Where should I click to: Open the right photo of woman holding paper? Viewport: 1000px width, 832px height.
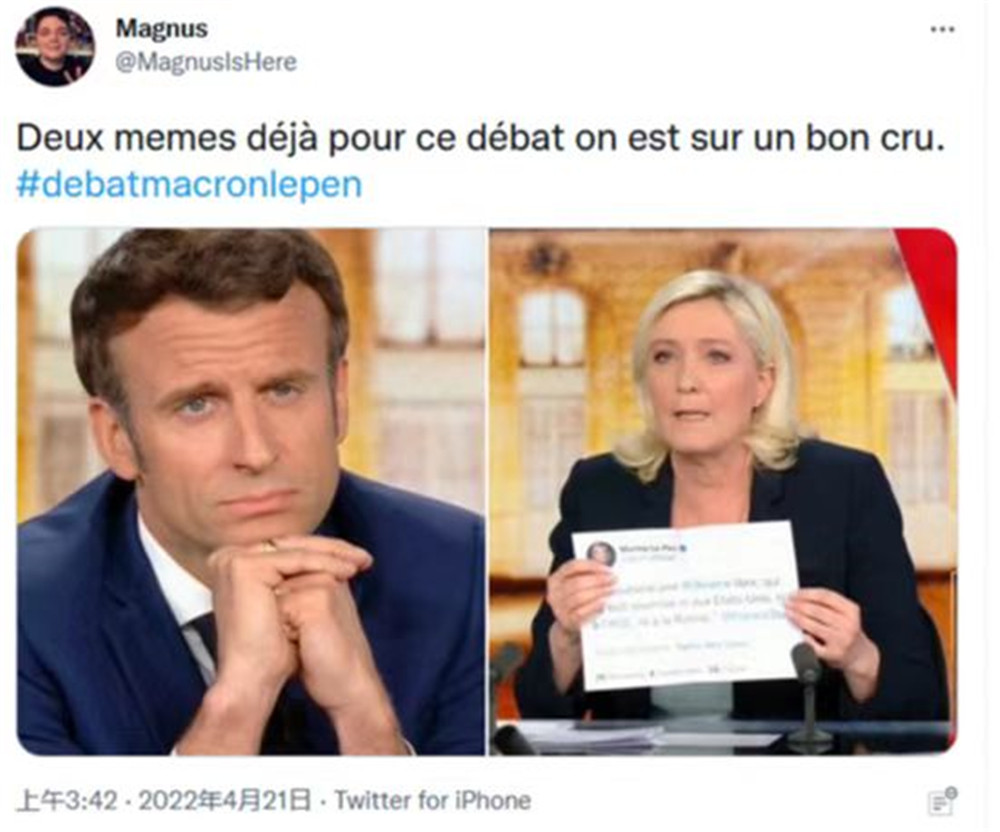pos(723,492)
